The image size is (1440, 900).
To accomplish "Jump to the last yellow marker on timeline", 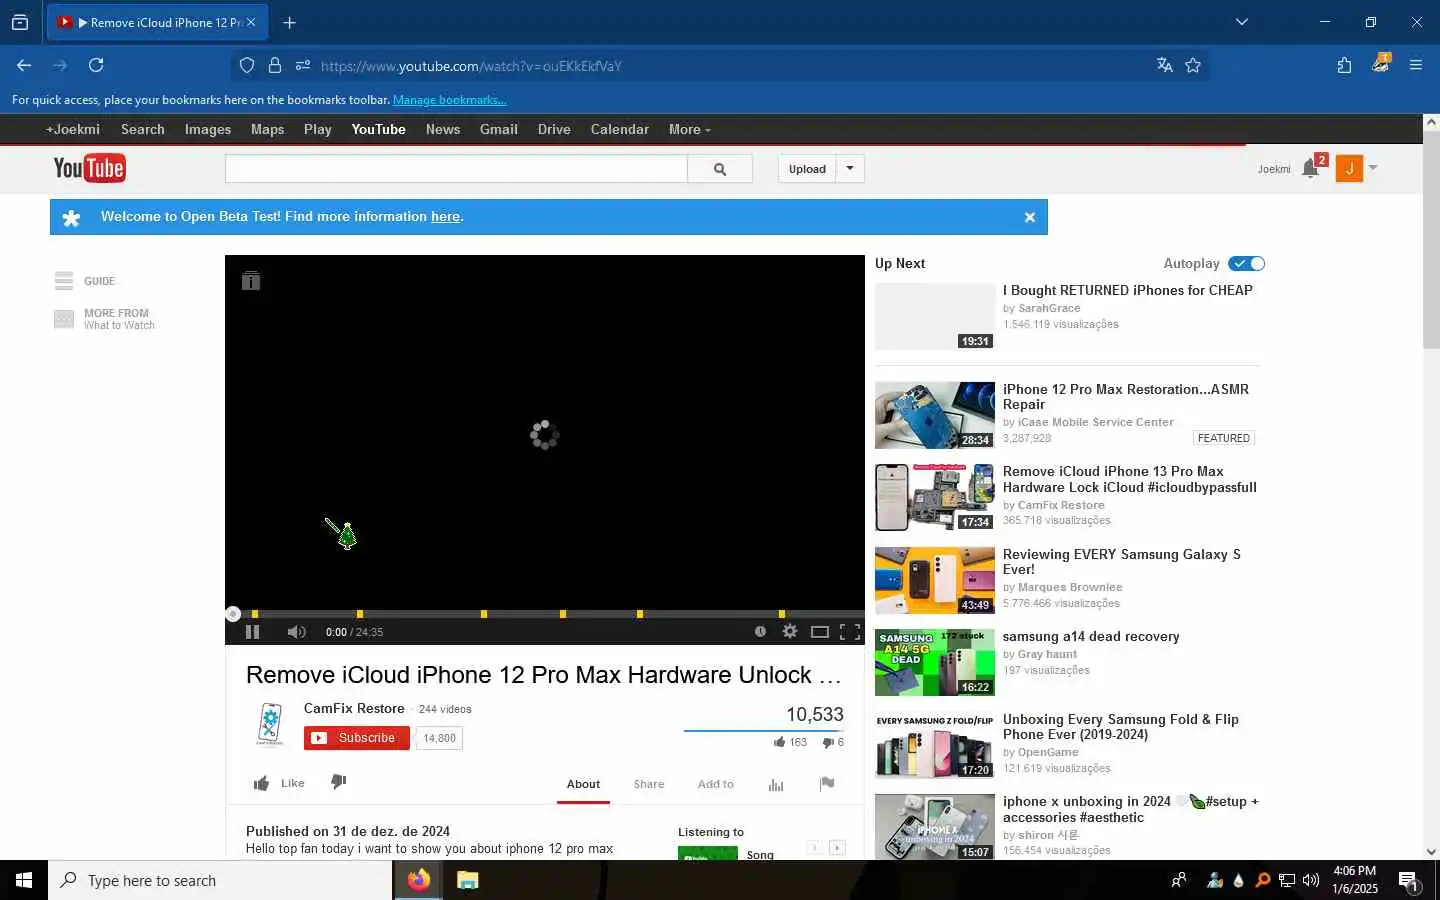I will 782,614.
